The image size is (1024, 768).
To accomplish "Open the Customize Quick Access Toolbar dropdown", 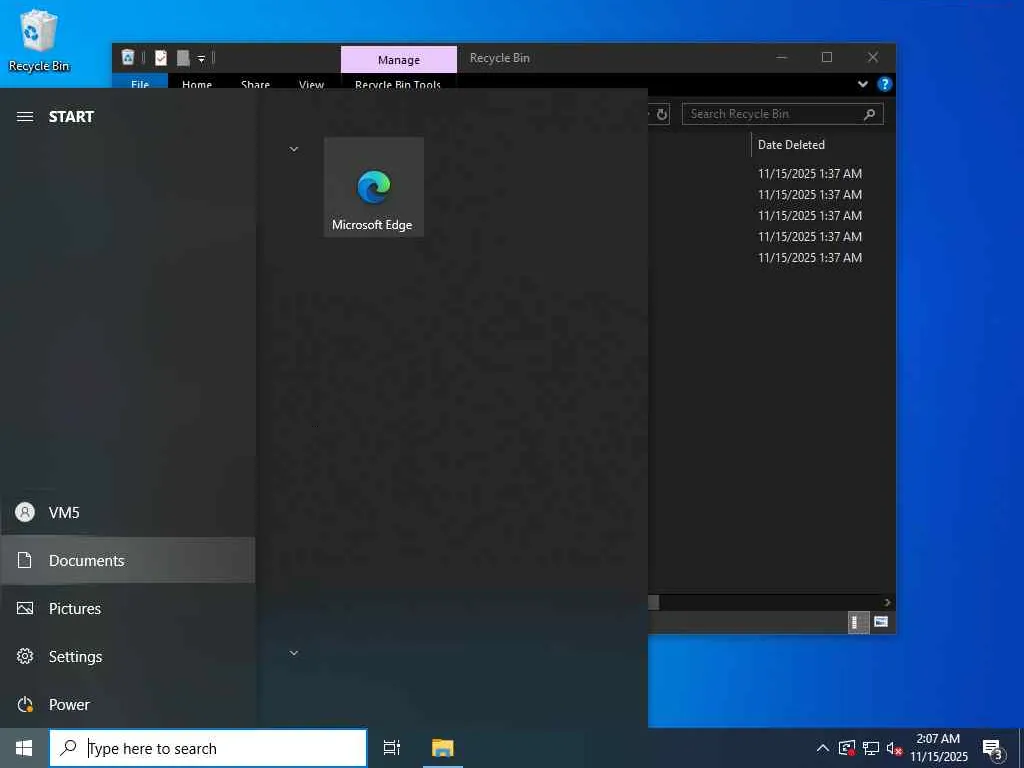I will [x=201, y=59].
